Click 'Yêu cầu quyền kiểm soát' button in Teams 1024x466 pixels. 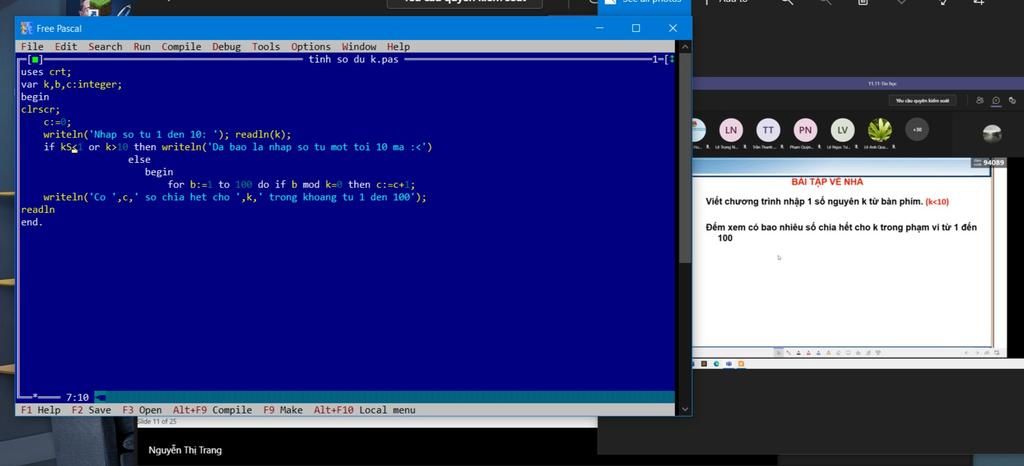[922, 101]
